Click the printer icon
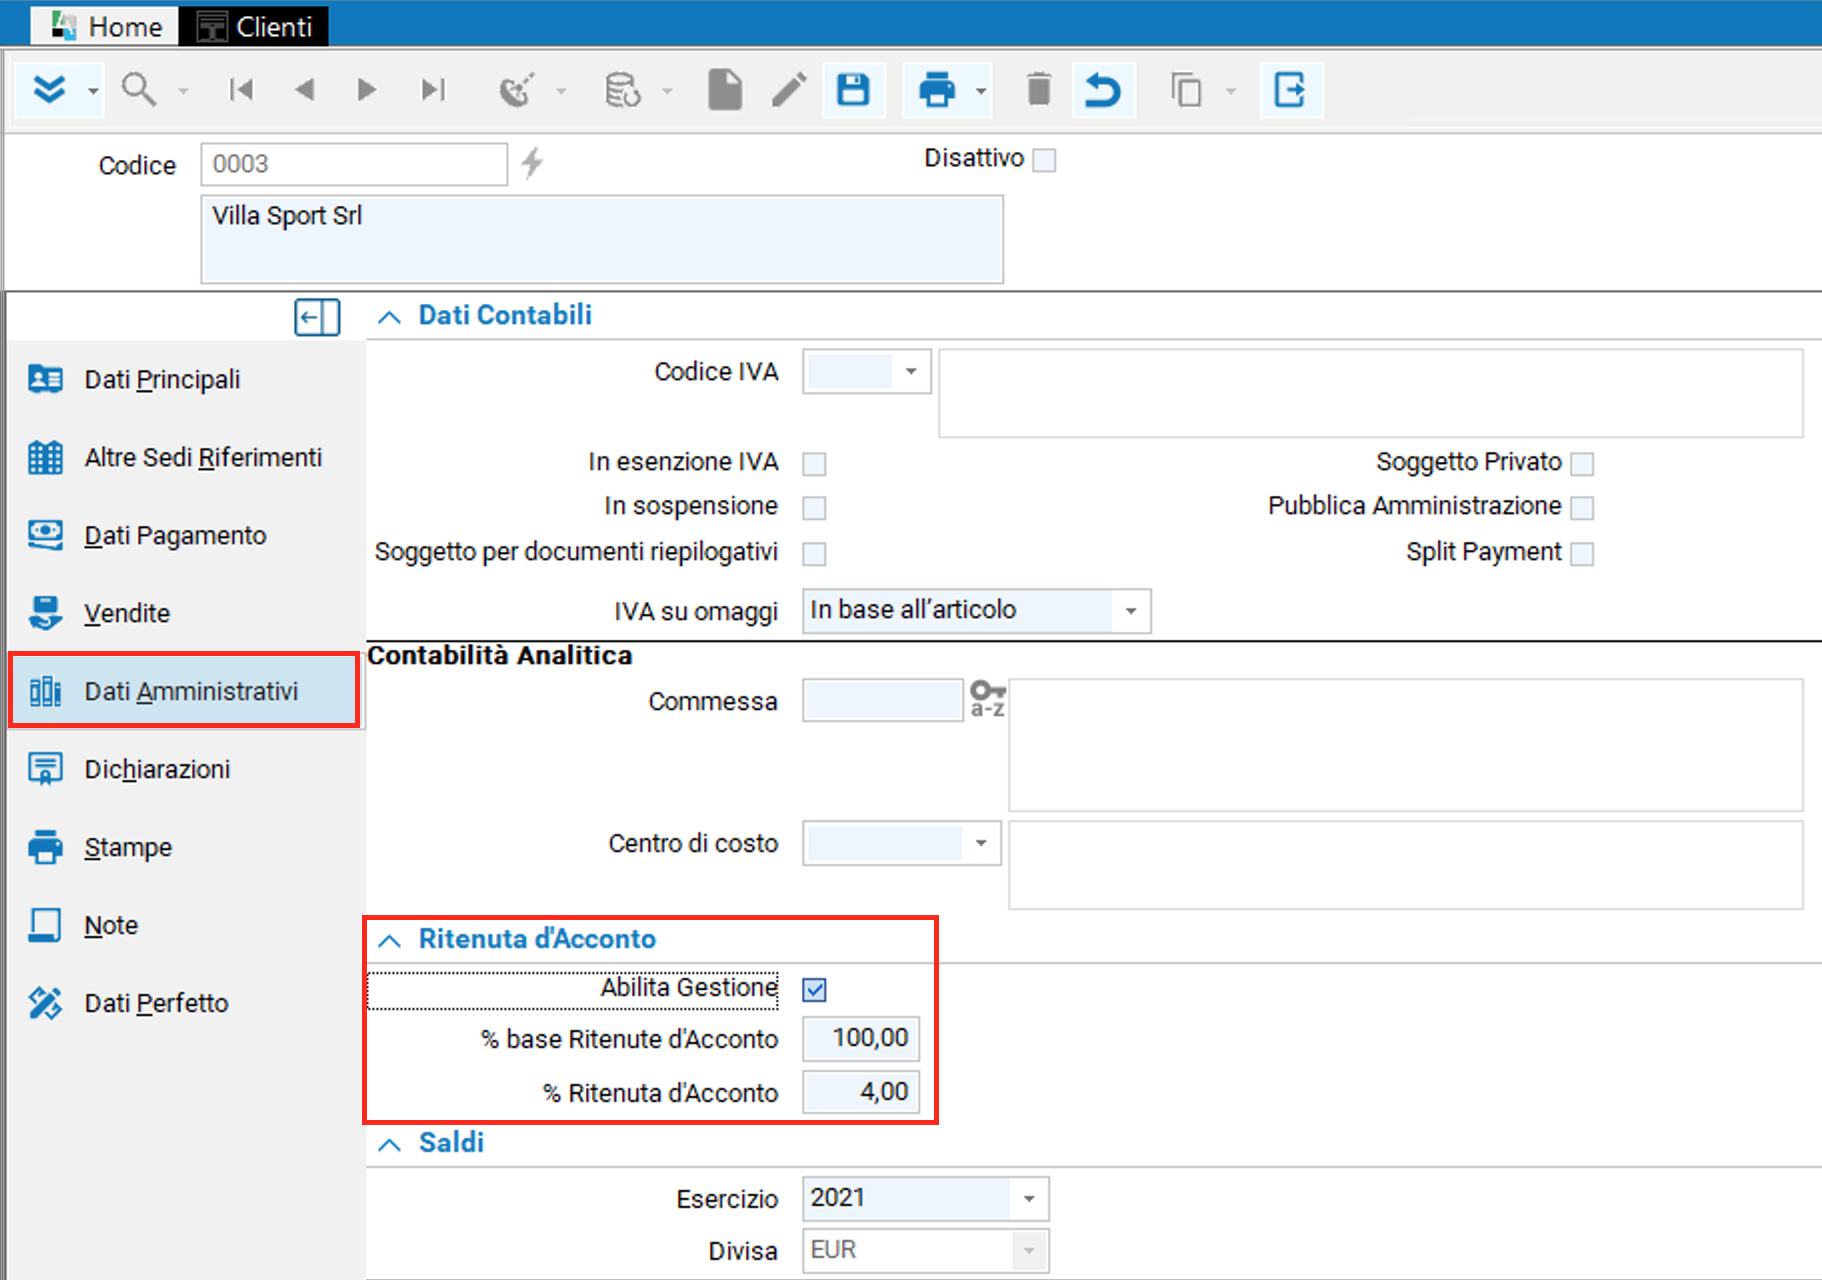 (x=937, y=90)
